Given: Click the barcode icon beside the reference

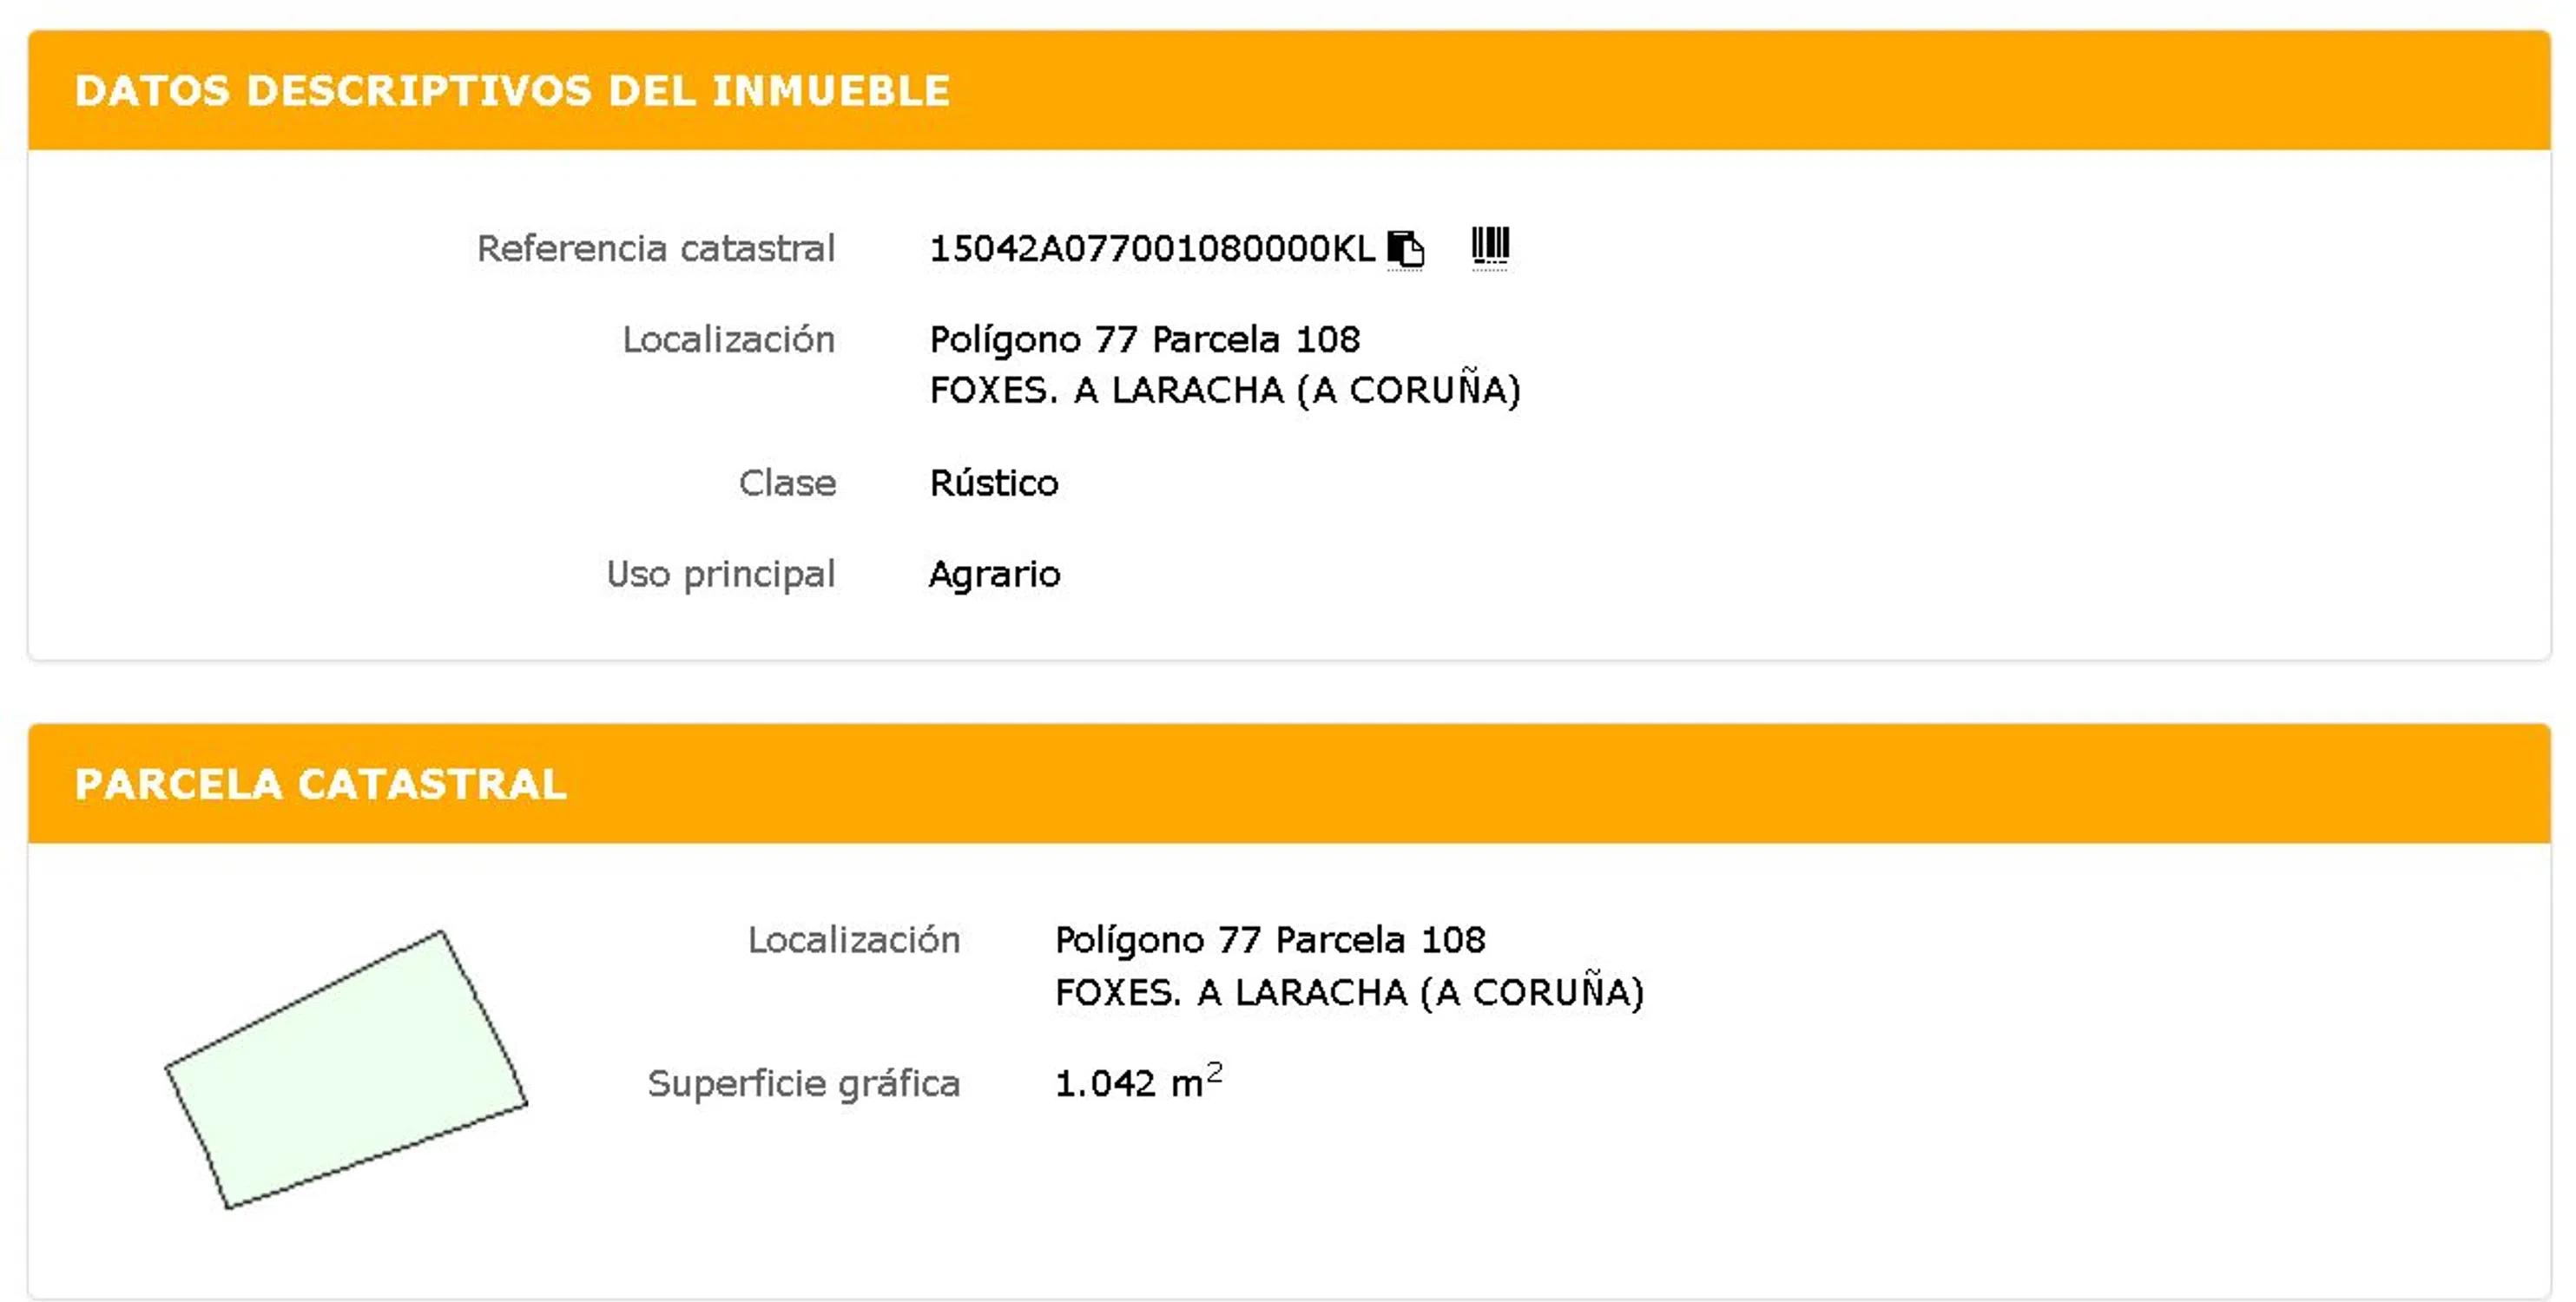Looking at the screenshot, I should (1490, 246).
